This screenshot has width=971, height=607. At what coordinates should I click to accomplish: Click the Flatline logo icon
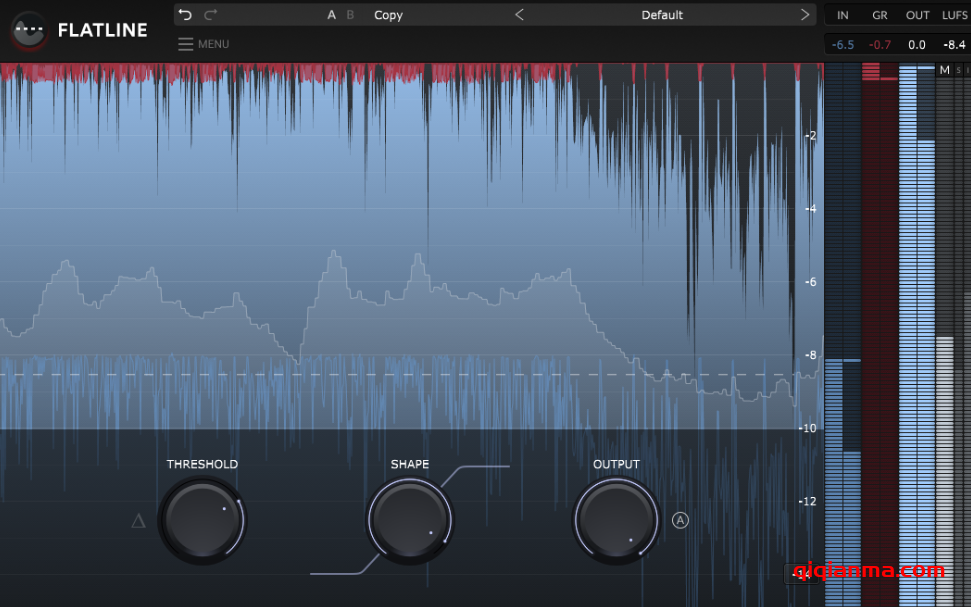pyautogui.click(x=28, y=30)
